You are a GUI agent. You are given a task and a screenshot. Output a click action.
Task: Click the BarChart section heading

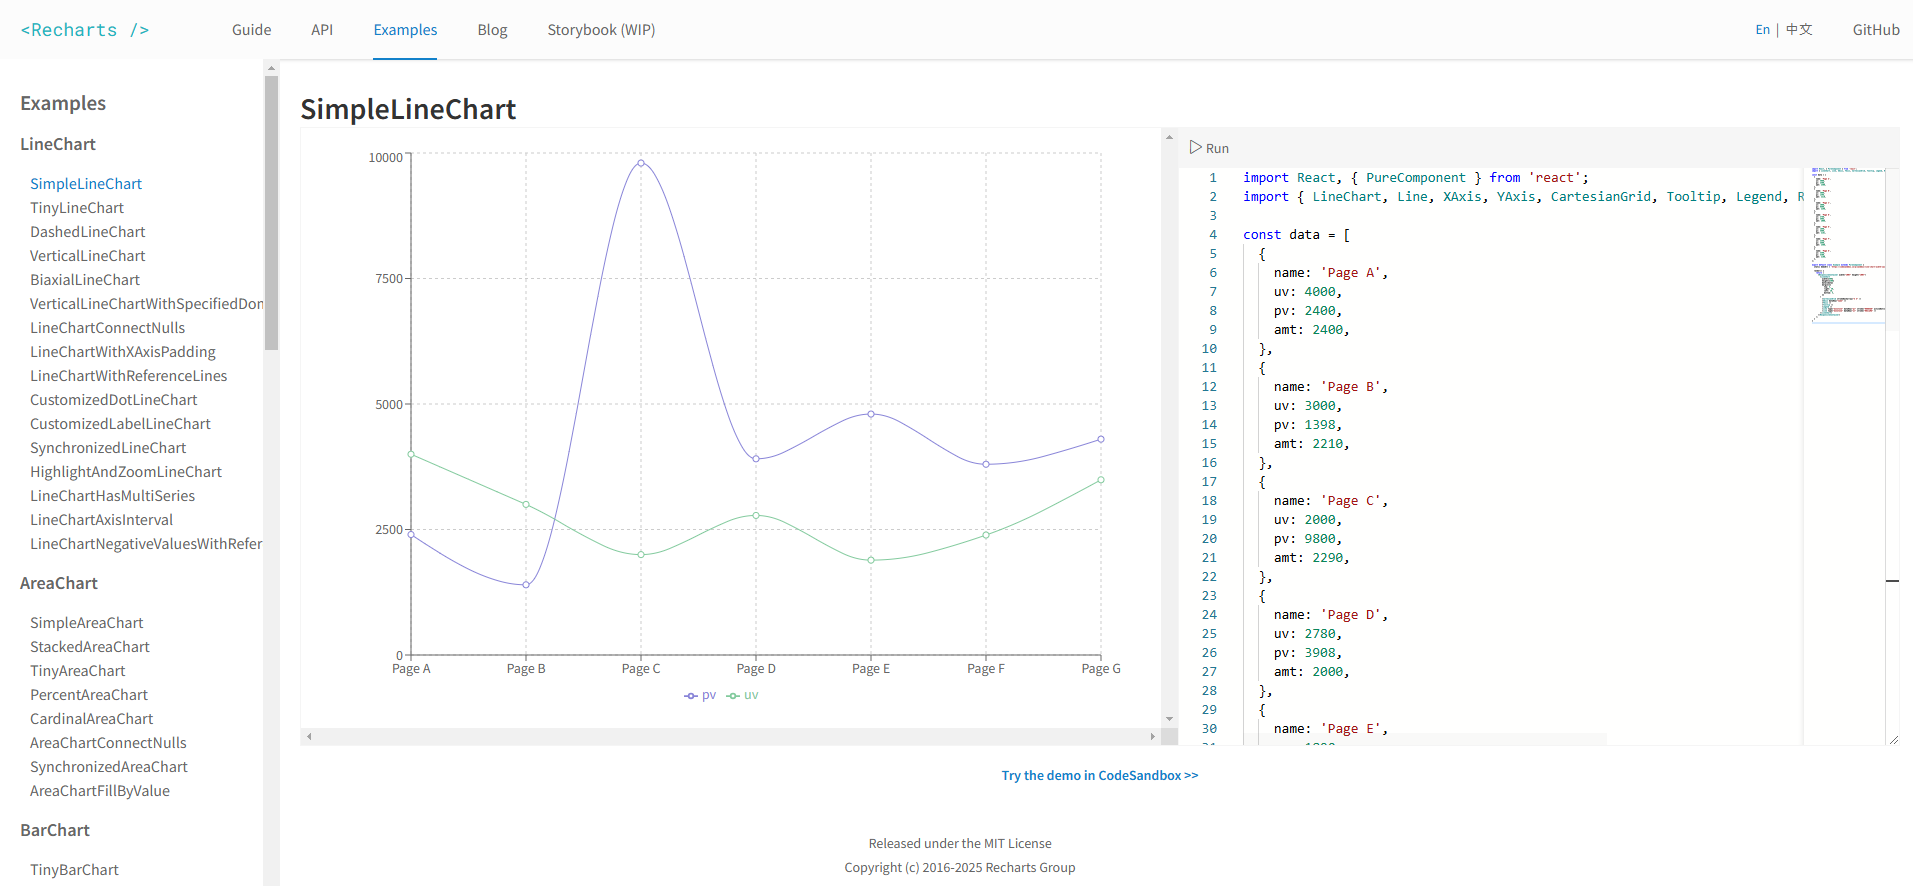coord(55,830)
